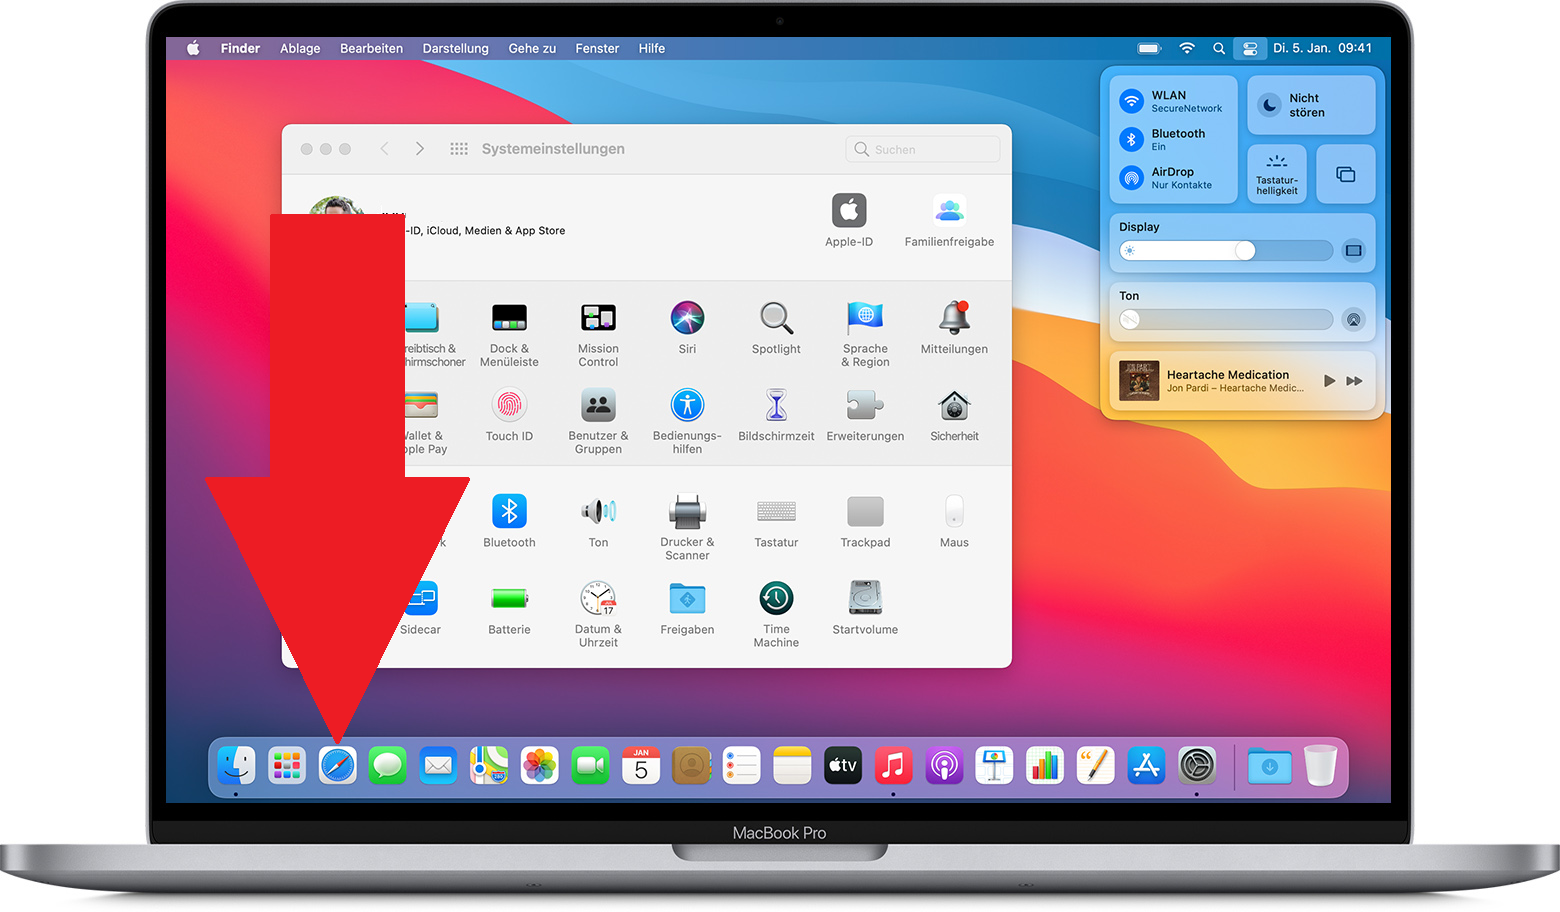Screen dimensions: 1560x912
Task: Open Safari from the Dock
Action: point(337,766)
